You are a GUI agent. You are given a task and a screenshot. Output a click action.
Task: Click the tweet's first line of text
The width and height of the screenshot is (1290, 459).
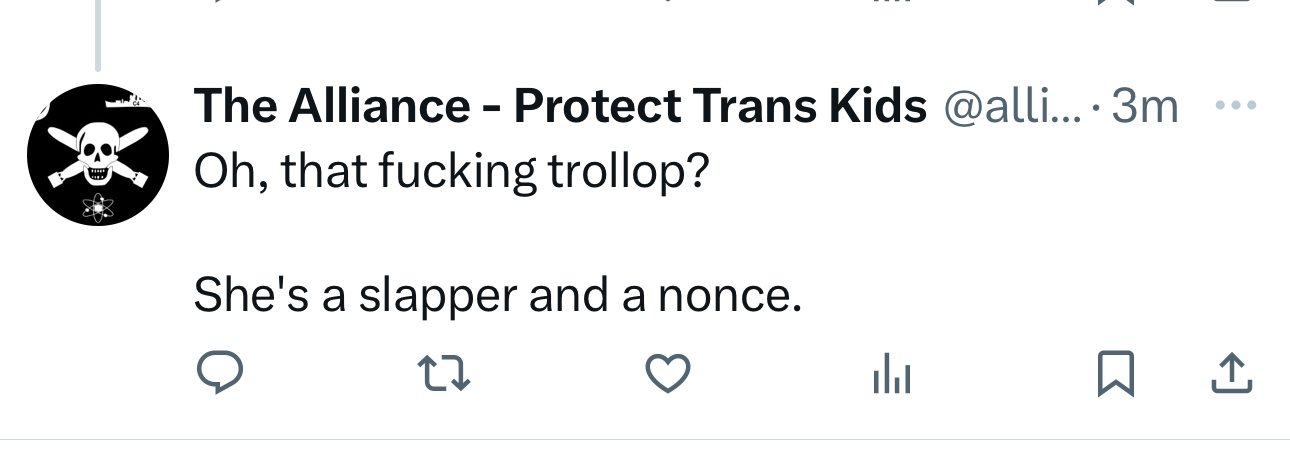tap(451, 171)
